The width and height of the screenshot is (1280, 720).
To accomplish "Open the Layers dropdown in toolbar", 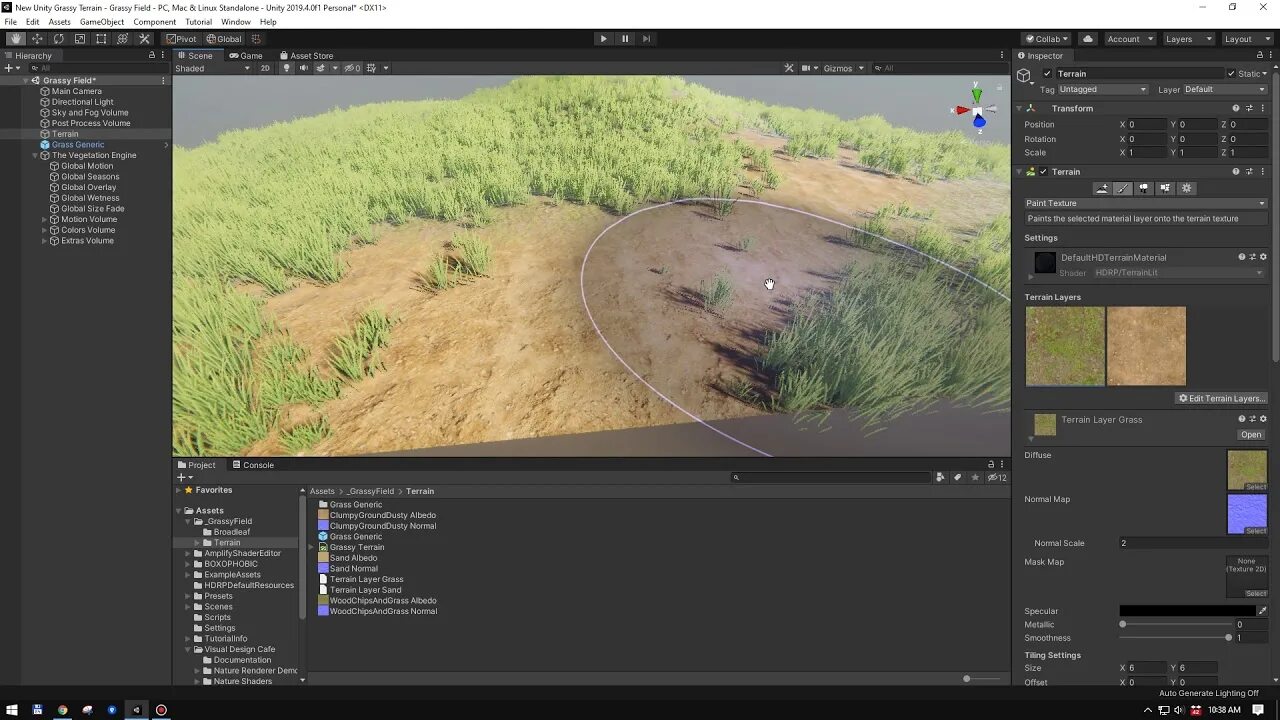I will [x=1188, y=39].
